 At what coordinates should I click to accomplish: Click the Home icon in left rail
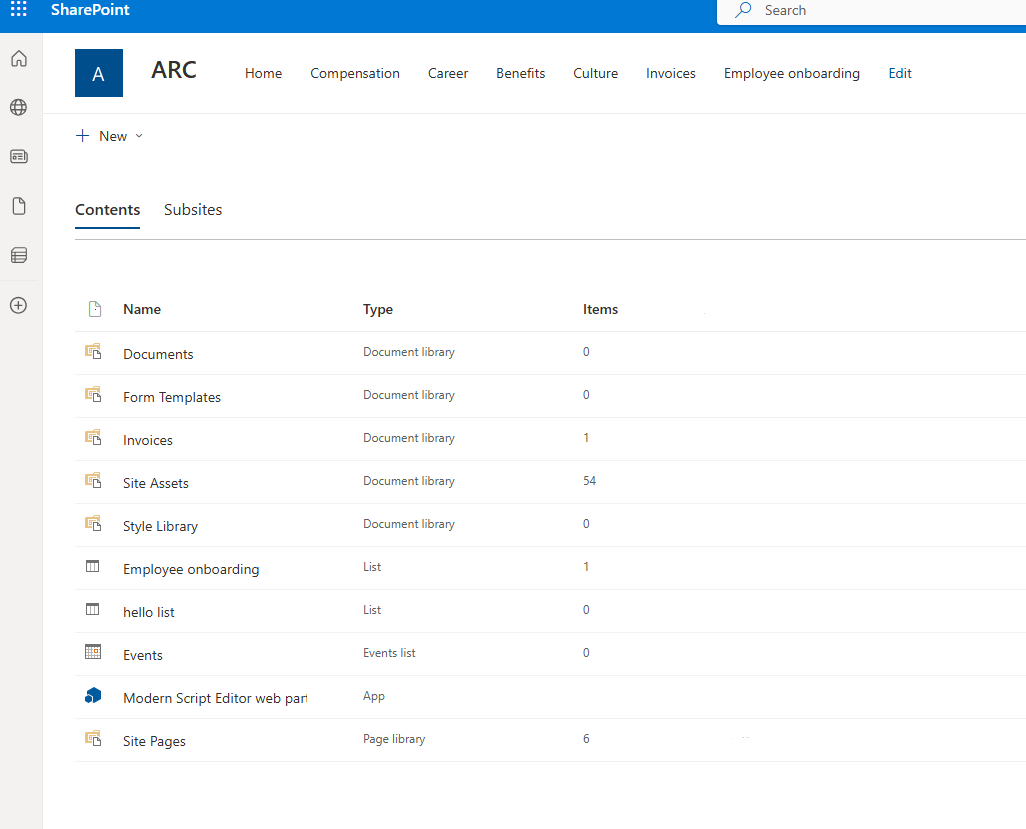(x=18, y=59)
